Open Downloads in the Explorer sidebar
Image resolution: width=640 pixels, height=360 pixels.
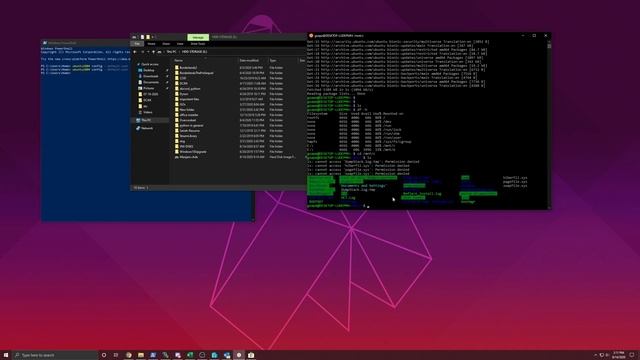click(150, 76)
